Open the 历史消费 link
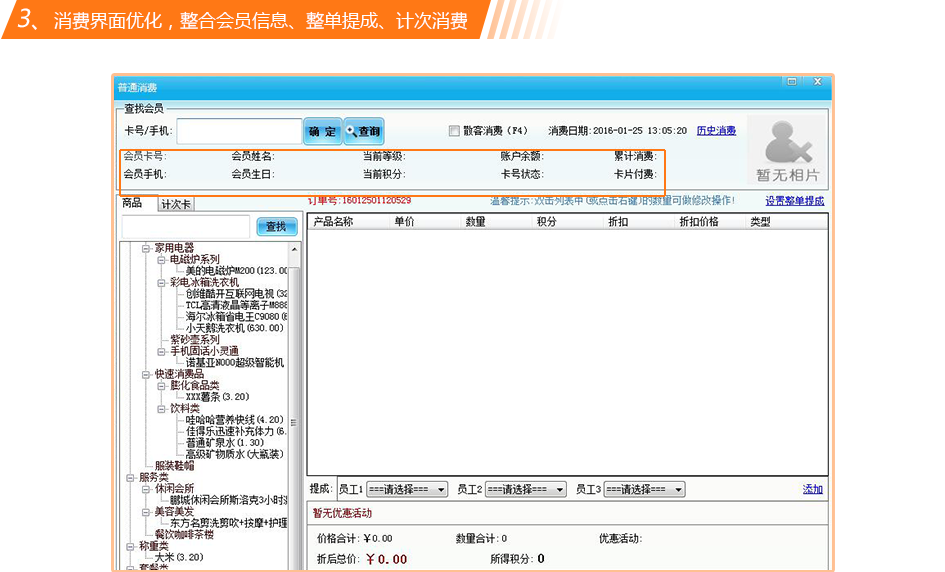 [x=716, y=131]
